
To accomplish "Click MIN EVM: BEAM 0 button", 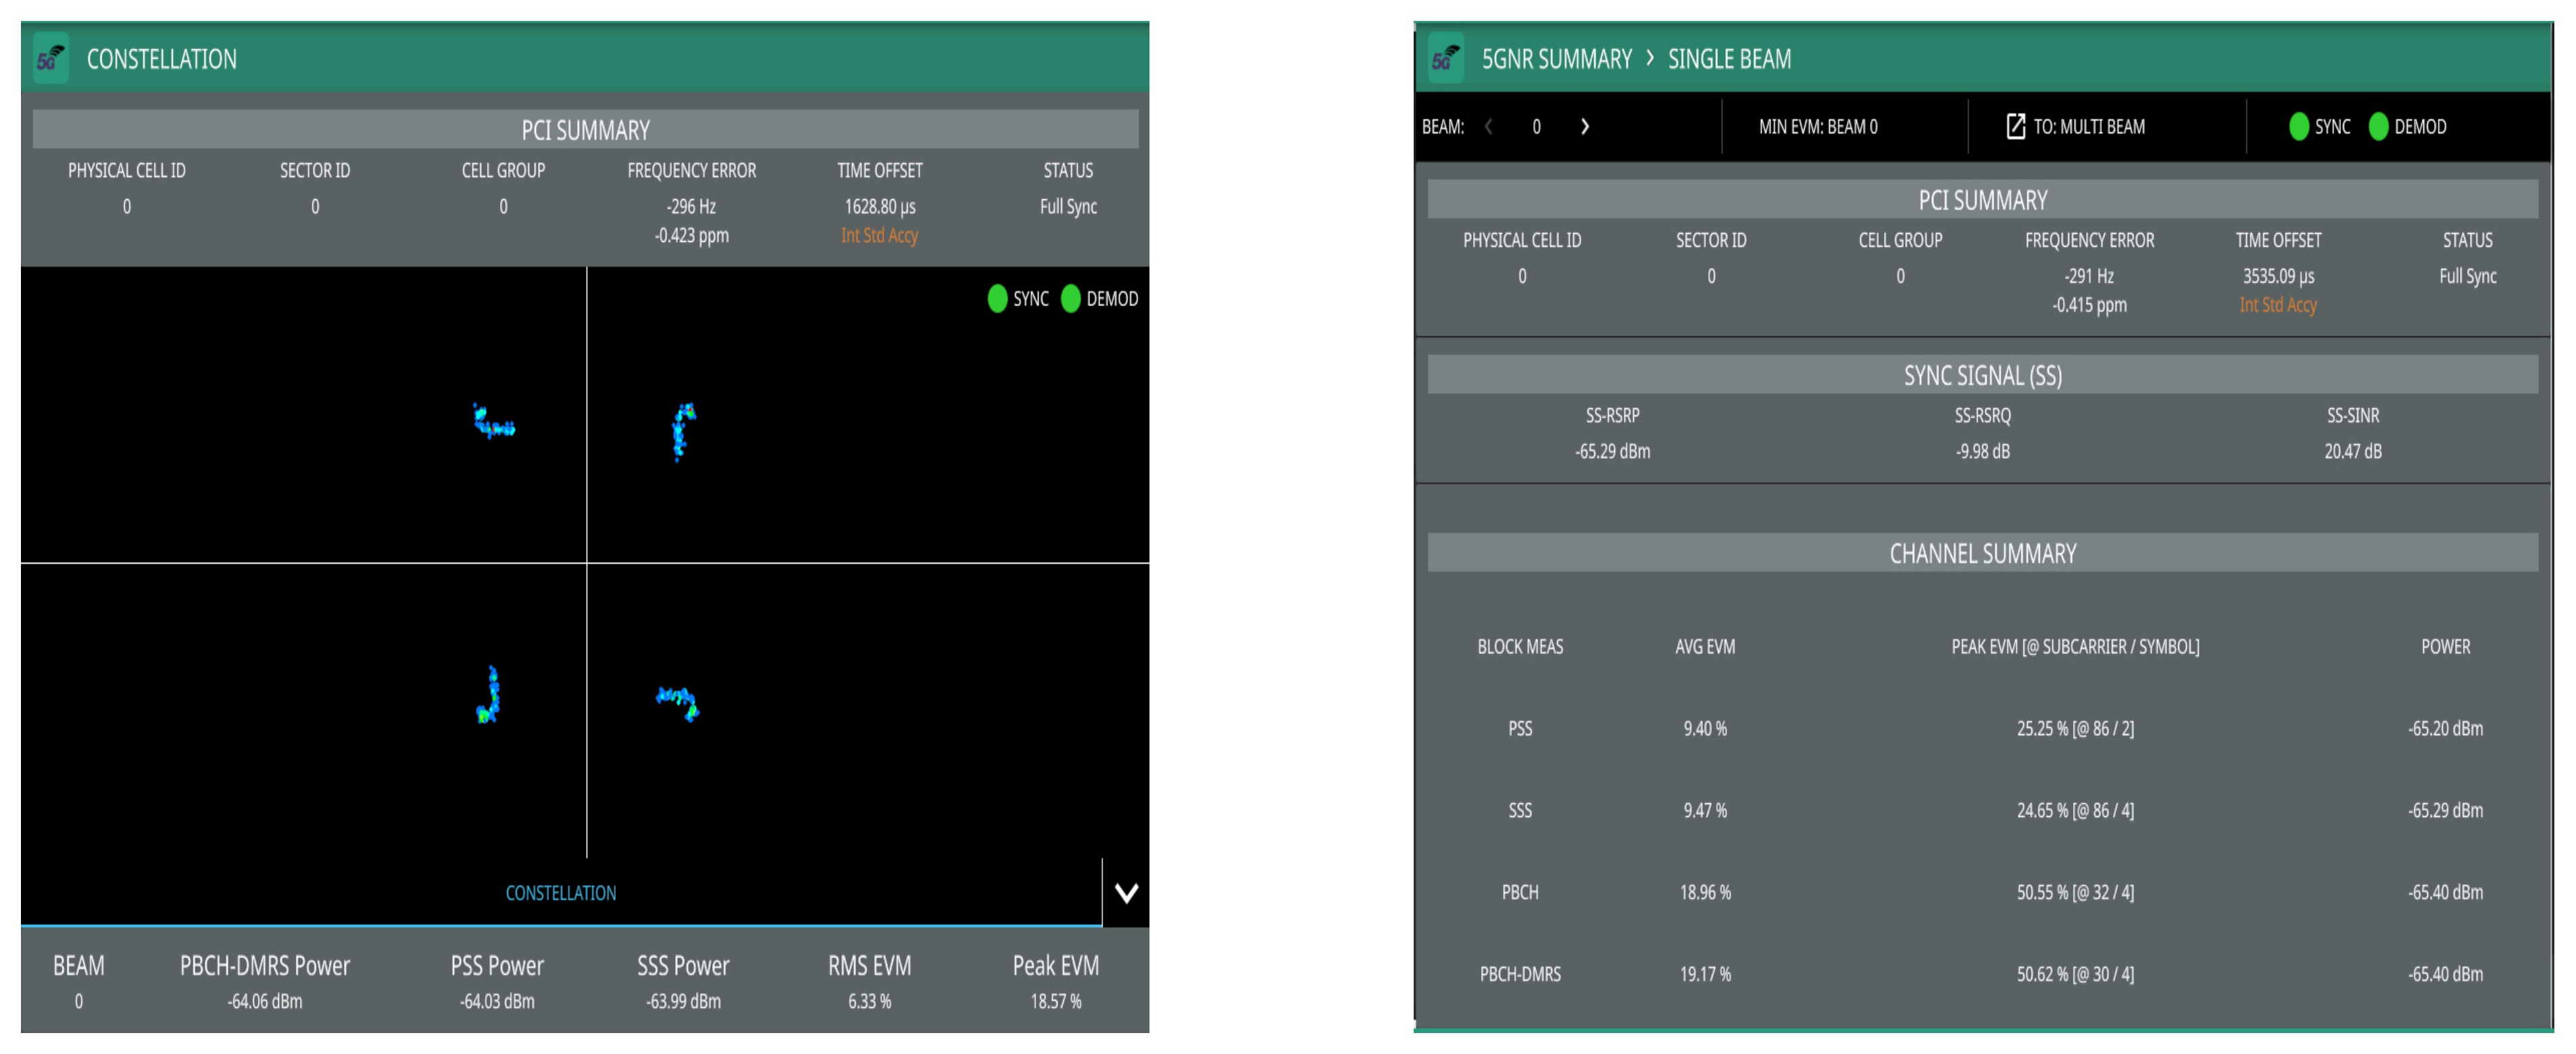I will pyautogui.click(x=1818, y=127).
